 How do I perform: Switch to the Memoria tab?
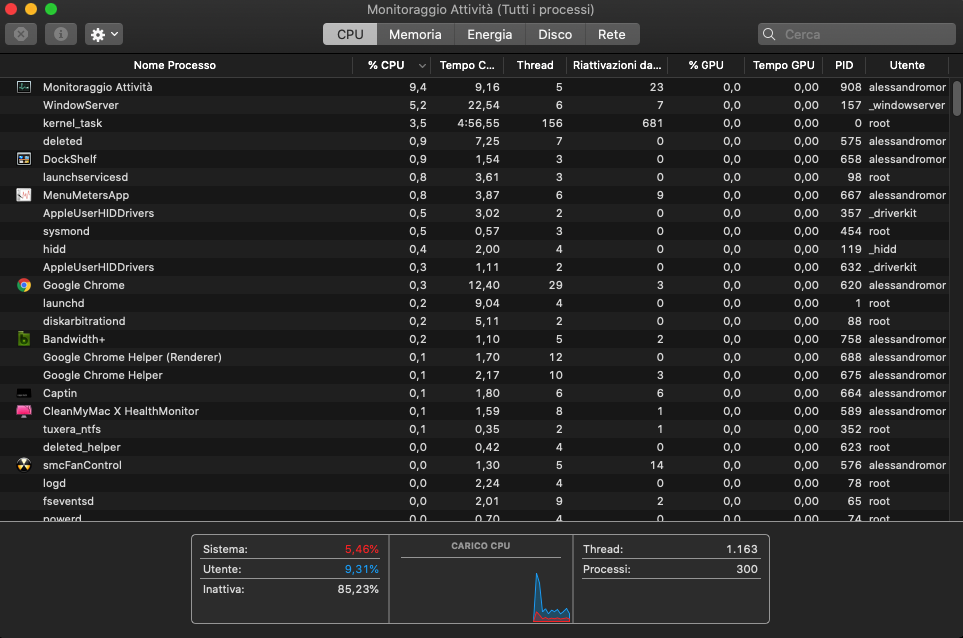[415, 34]
